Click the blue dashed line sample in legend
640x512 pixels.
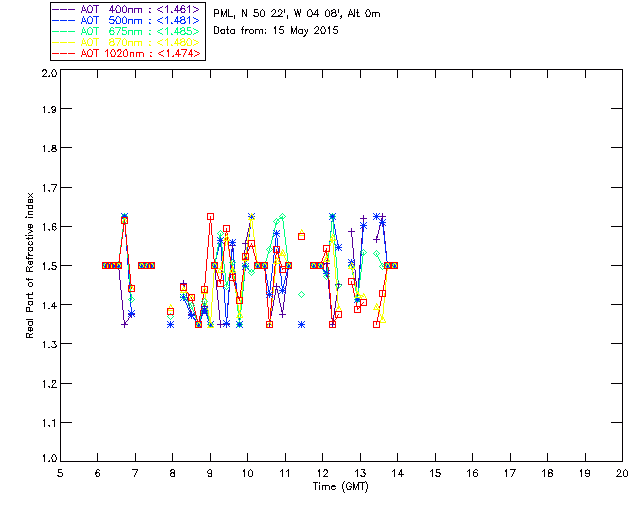[x=64, y=20]
